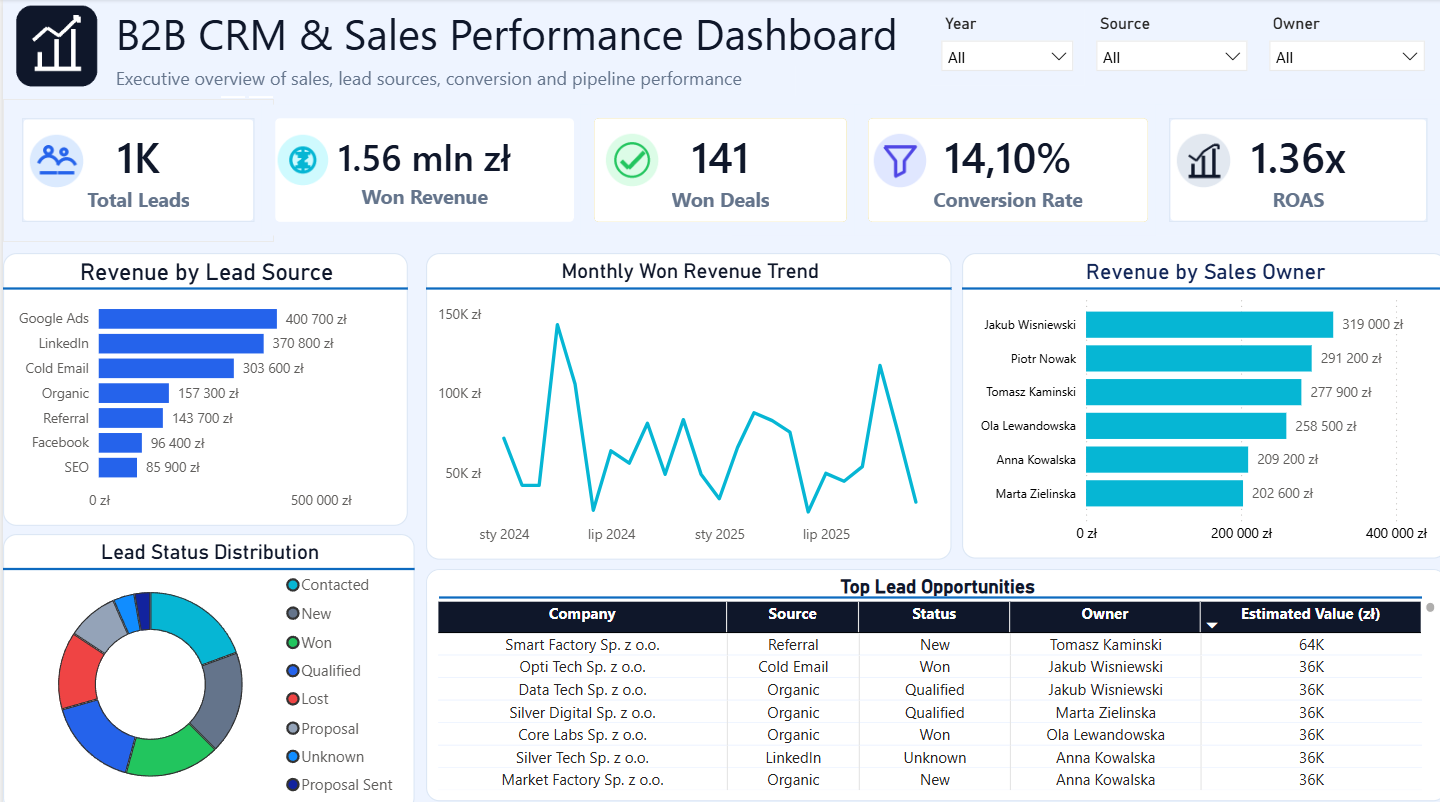1440x802 pixels.
Task: Select Tomasz Kaminski's revenue bar
Action: coord(1193,392)
